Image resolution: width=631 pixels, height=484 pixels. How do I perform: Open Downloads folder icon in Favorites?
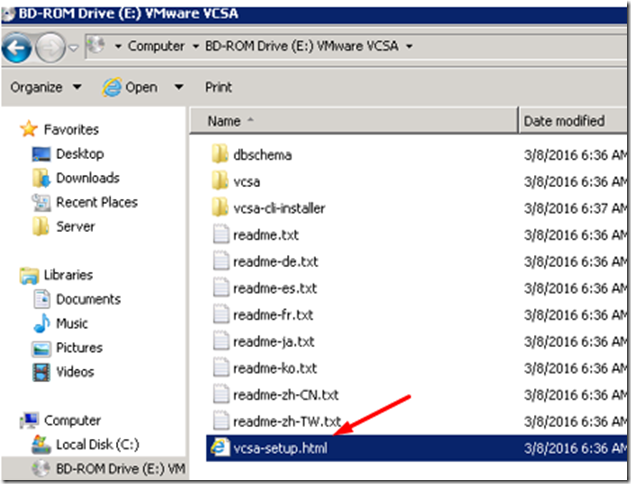(41, 178)
